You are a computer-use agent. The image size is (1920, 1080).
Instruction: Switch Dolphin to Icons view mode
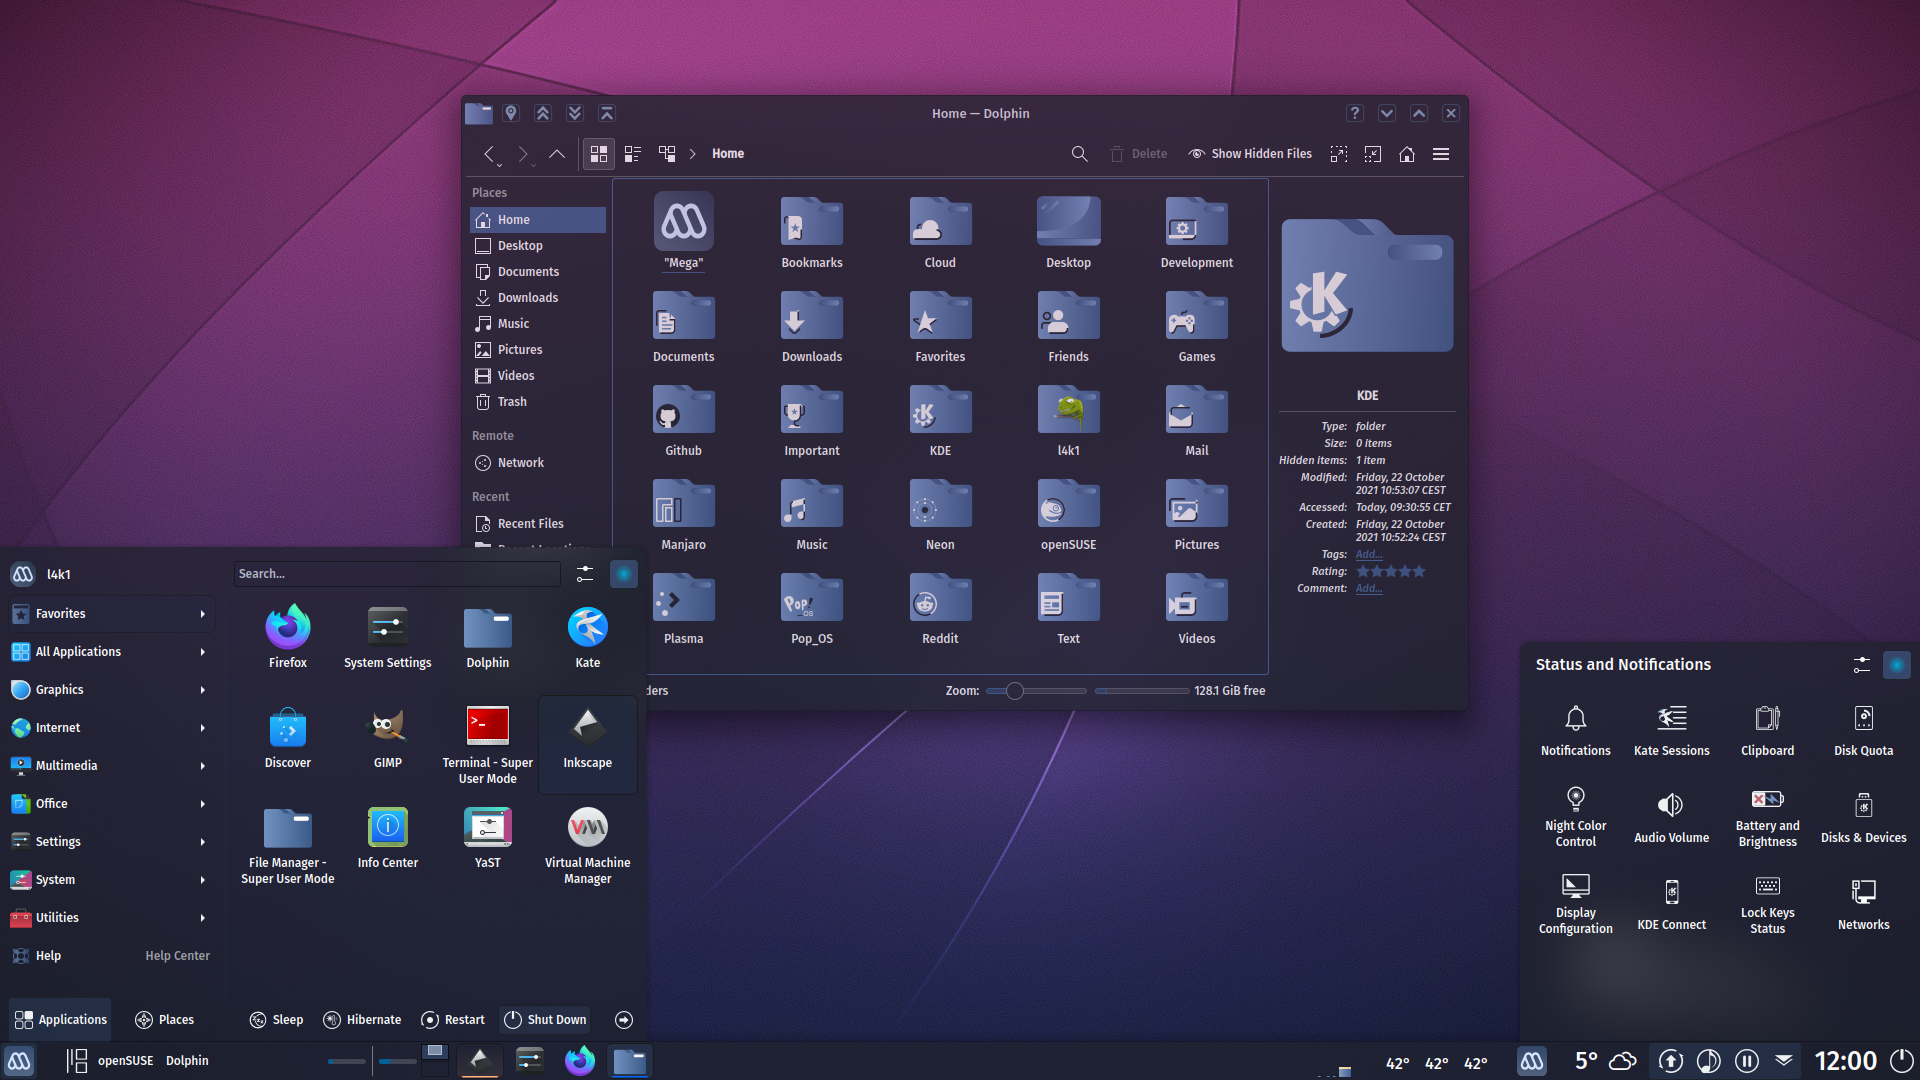tap(599, 154)
